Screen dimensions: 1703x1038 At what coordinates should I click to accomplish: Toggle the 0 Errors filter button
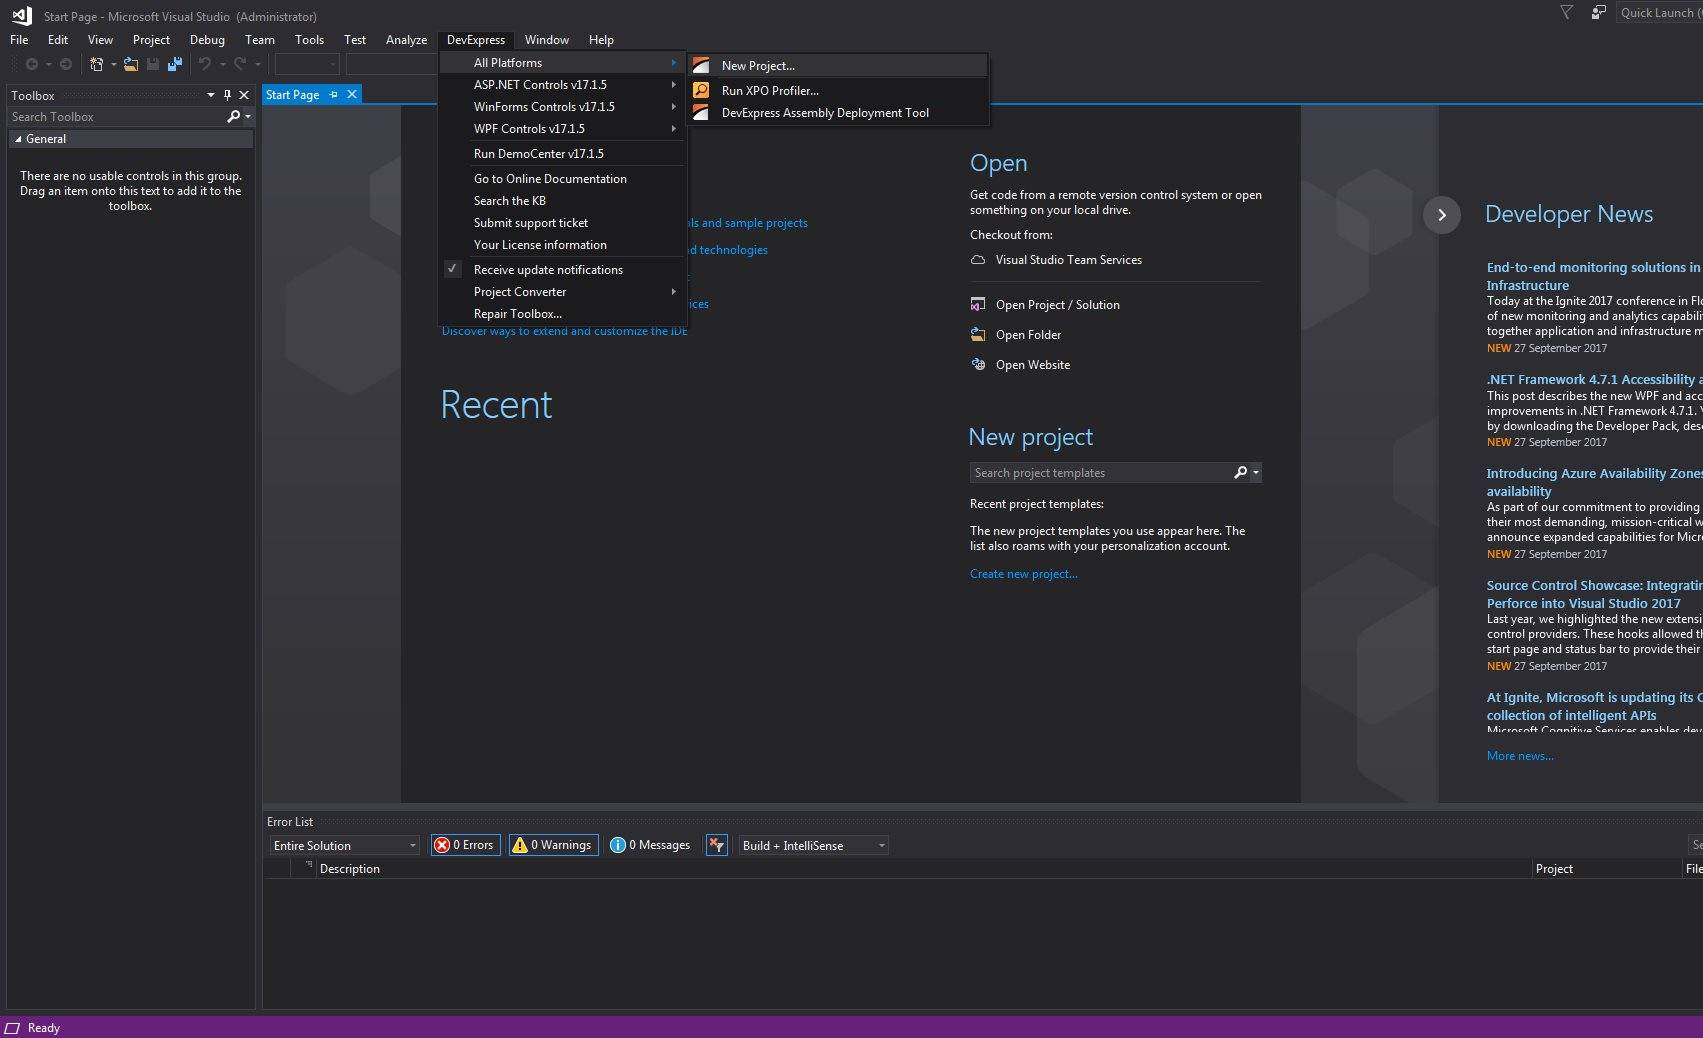coord(465,845)
